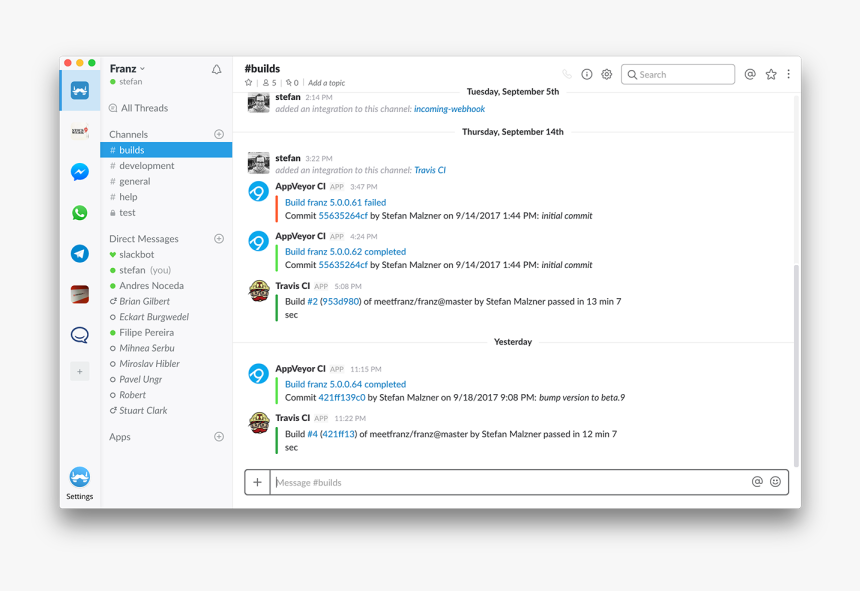Click Add a topic
Viewport: 860px width, 591px height.
(x=326, y=83)
